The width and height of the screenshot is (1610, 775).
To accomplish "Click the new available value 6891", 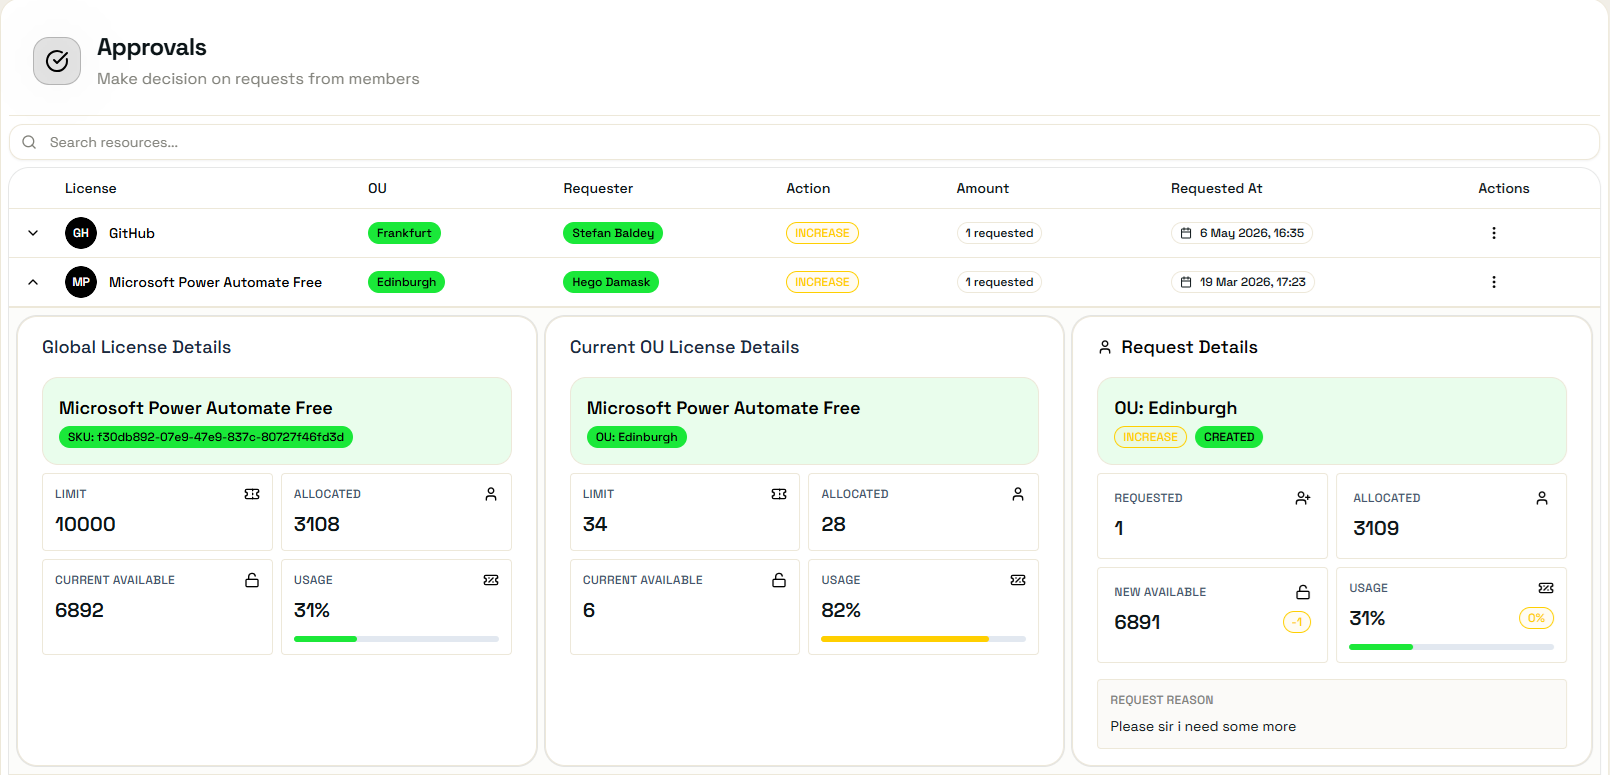I will [x=1137, y=622].
